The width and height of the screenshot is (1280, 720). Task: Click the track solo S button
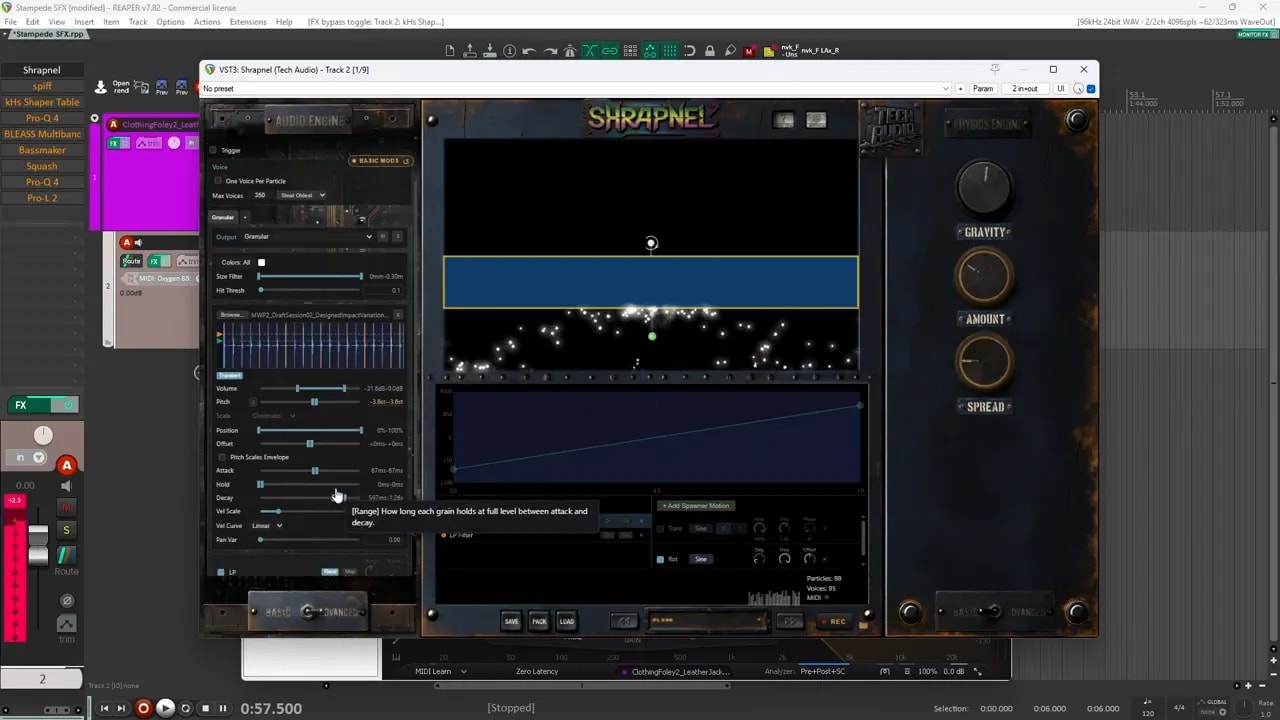point(66,530)
